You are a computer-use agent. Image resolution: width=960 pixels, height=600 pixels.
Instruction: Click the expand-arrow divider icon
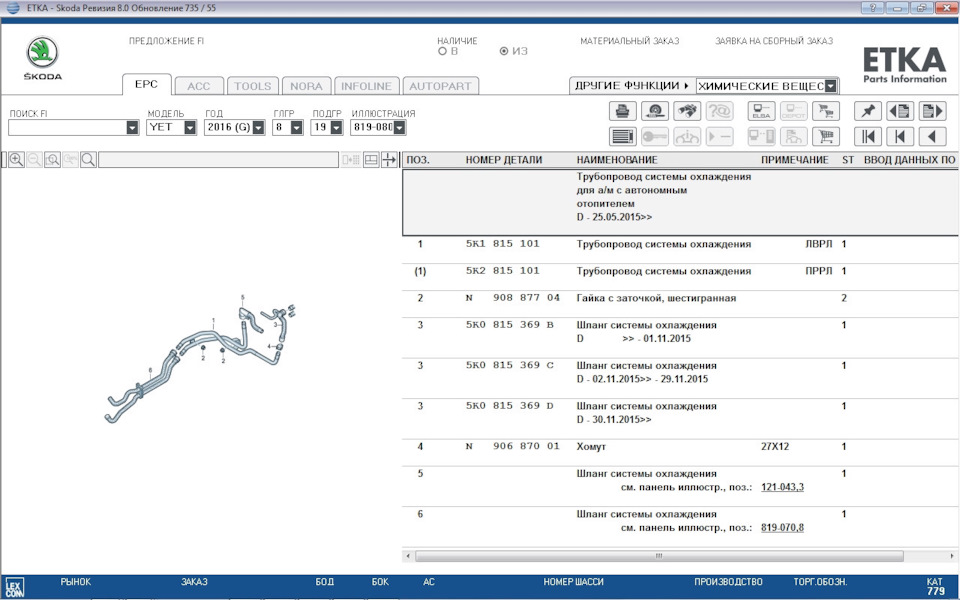389,160
